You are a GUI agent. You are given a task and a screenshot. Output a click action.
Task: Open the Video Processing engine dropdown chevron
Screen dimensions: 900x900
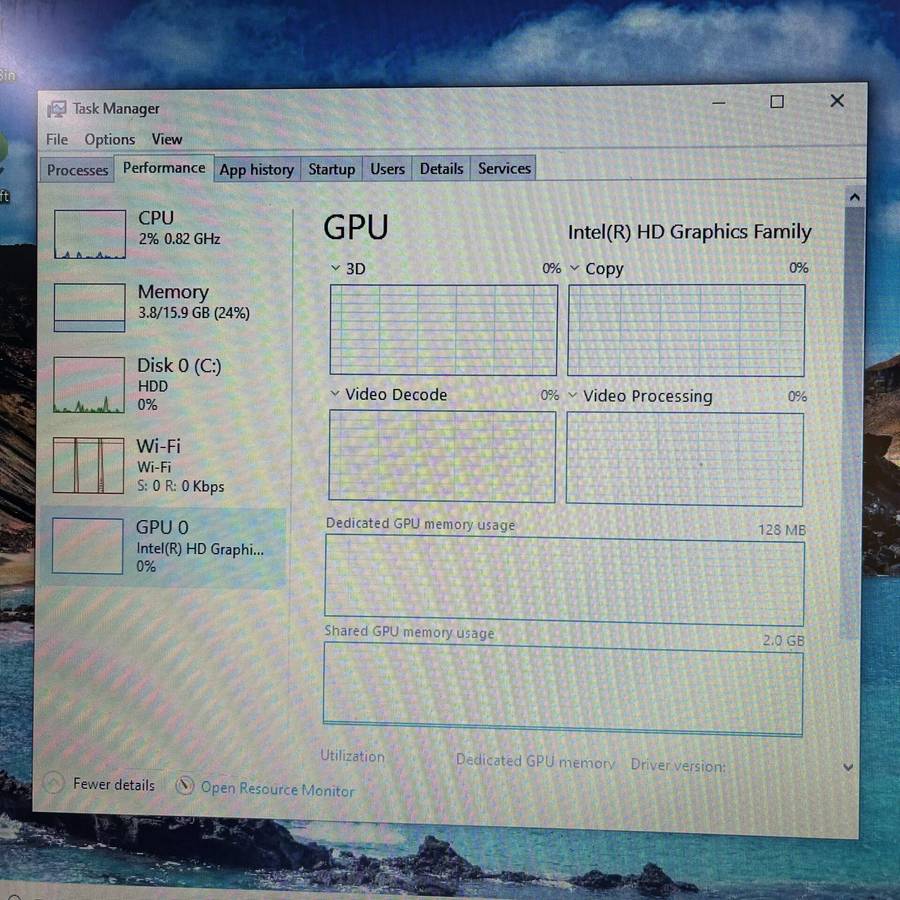click(572, 395)
